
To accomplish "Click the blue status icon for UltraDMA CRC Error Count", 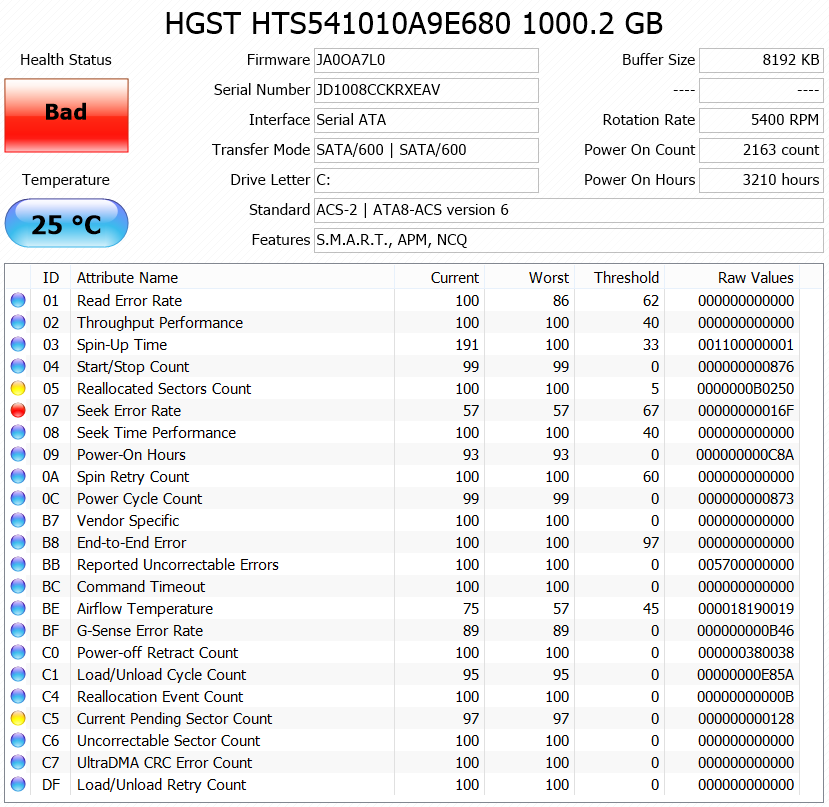I will point(18,763).
